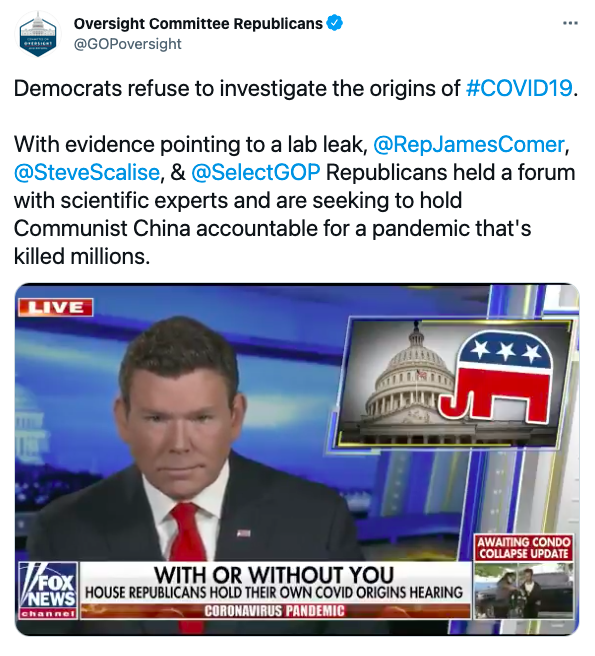This screenshot has width=595, height=656.
Task: Click the Coronavirus Pandemic red banner
Action: (x=274, y=611)
